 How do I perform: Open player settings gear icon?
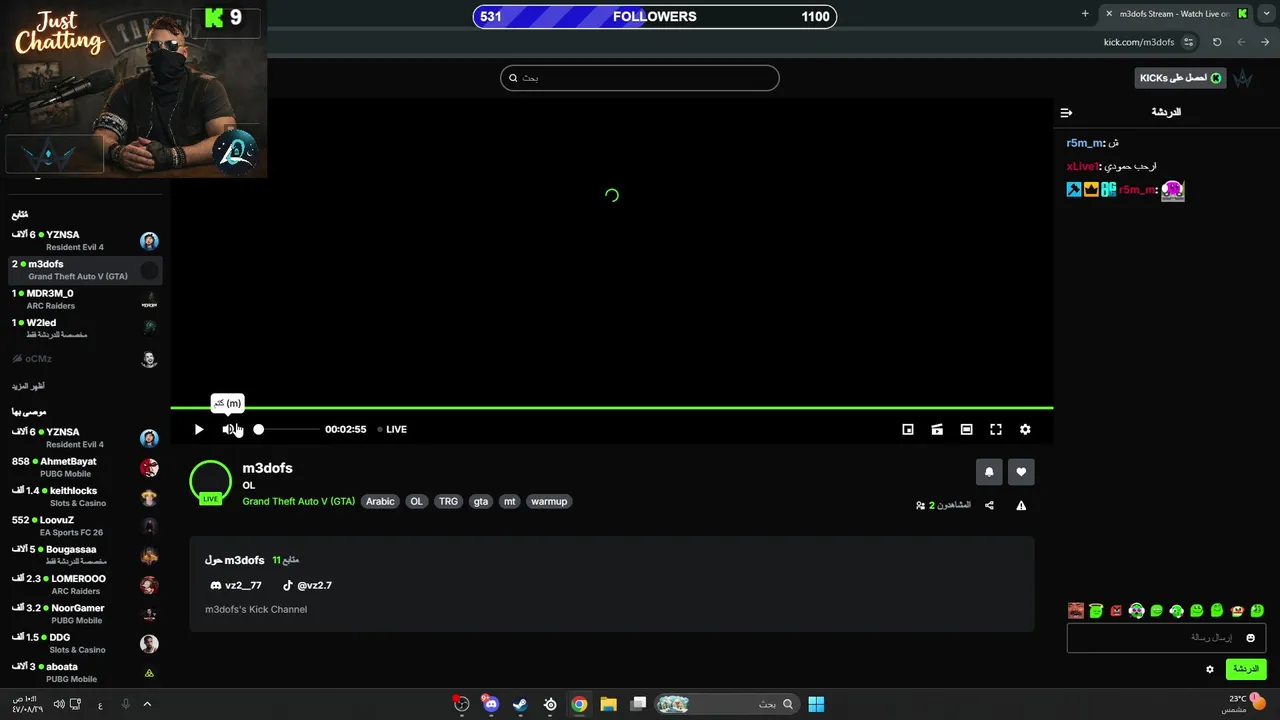coord(1025,429)
